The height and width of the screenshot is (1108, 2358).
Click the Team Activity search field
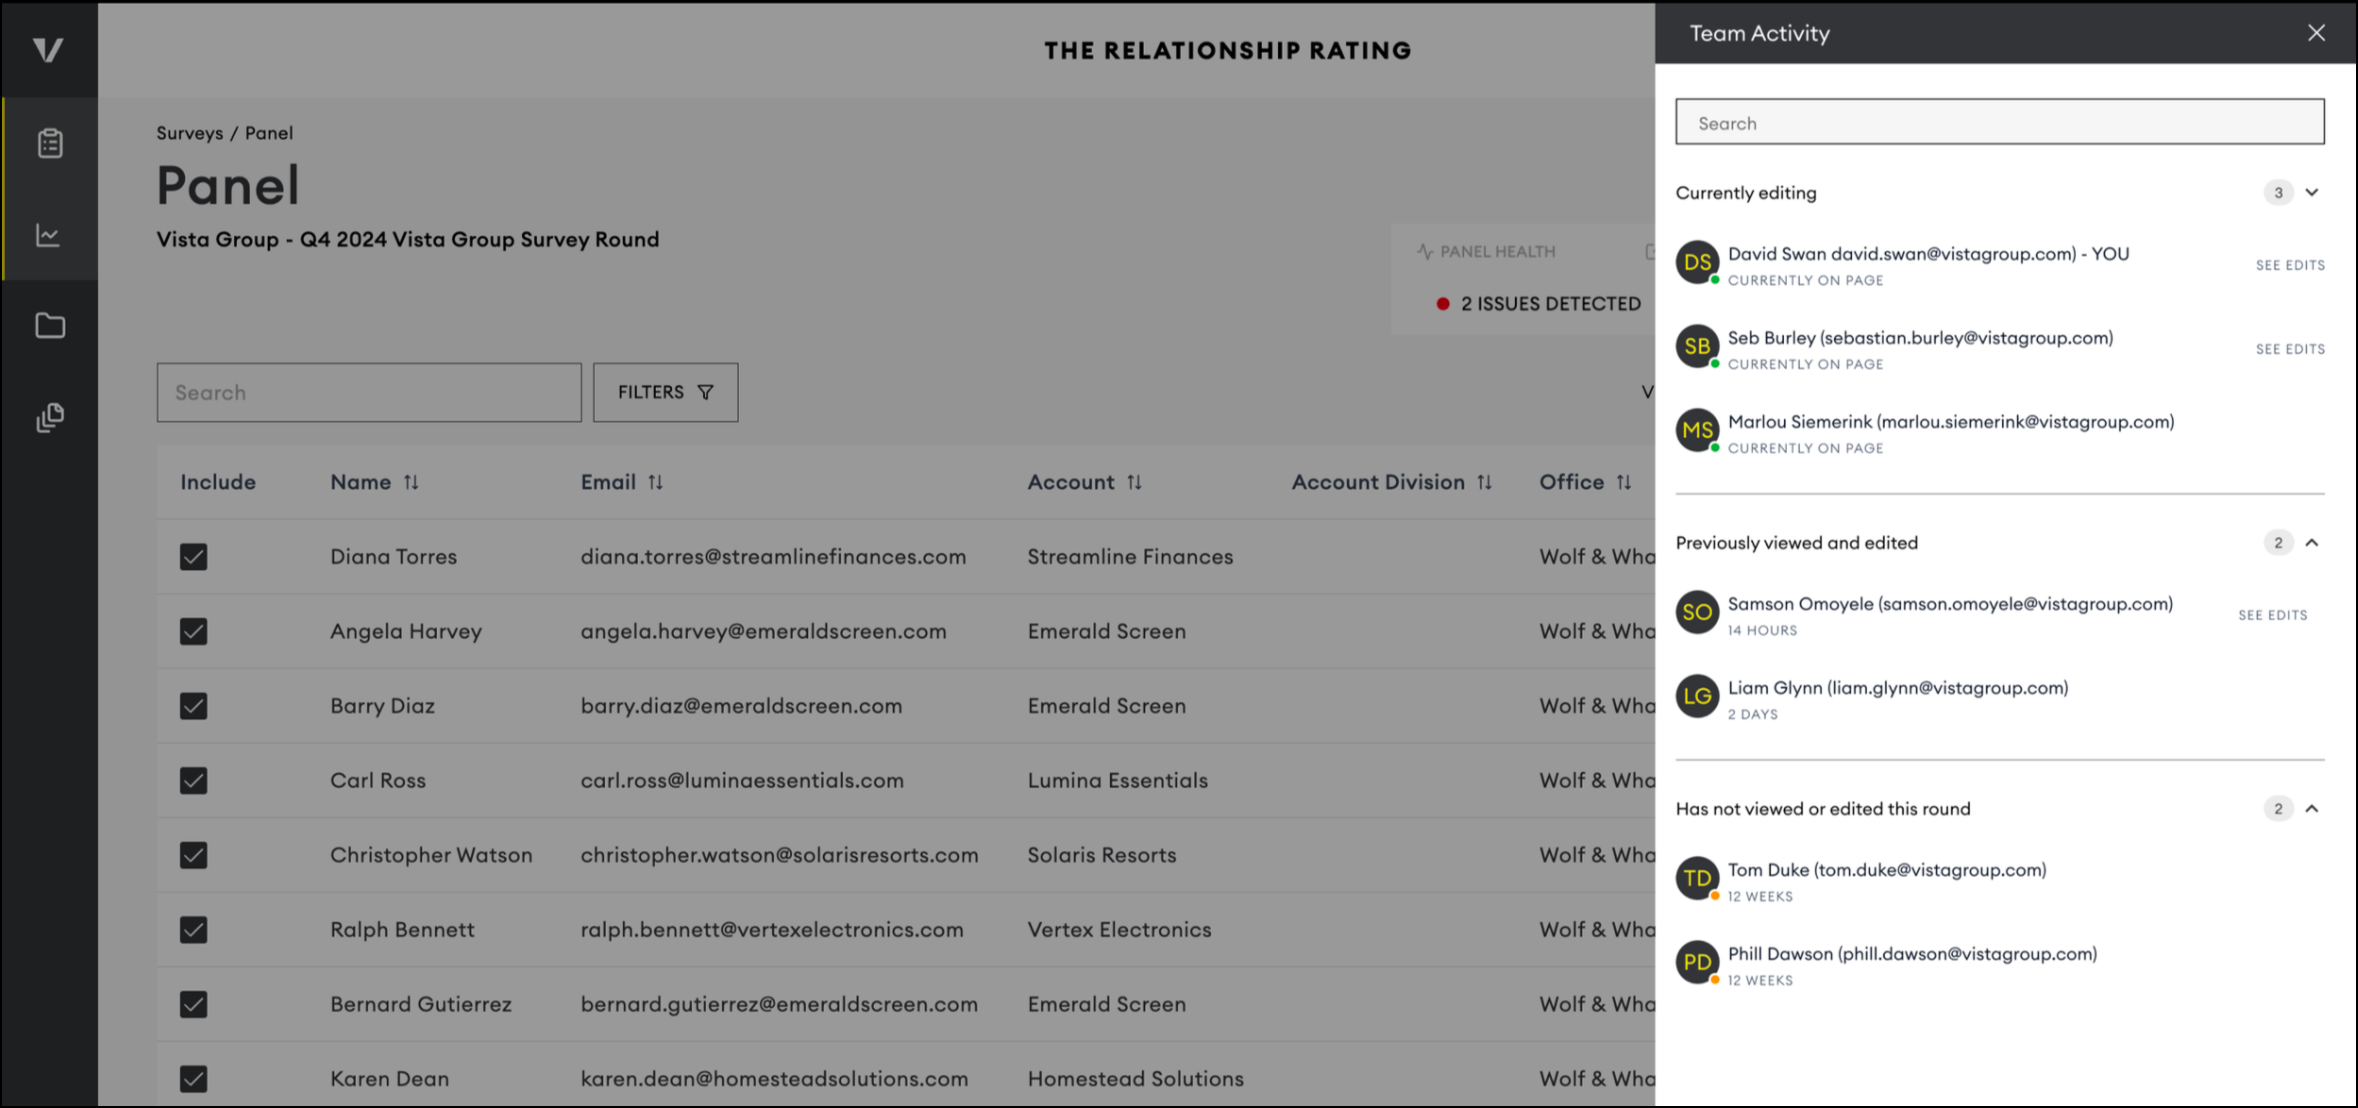click(x=1999, y=123)
